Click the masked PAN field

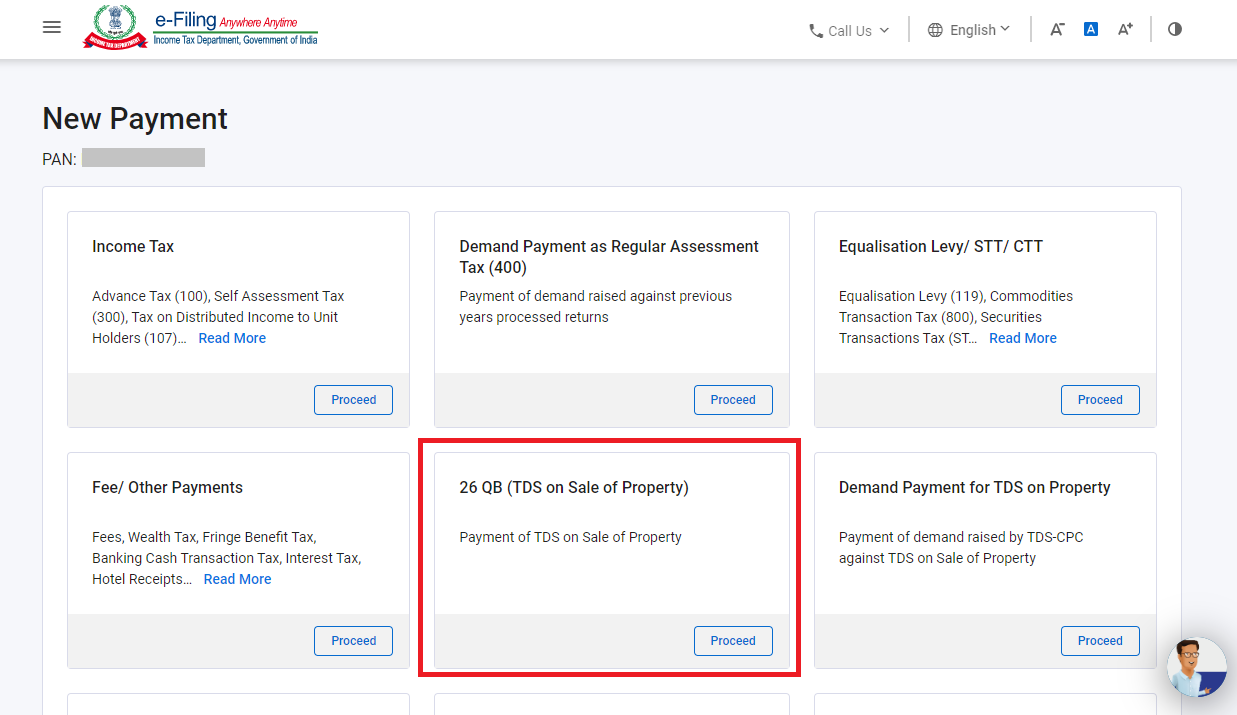pyautogui.click(x=143, y=157)
